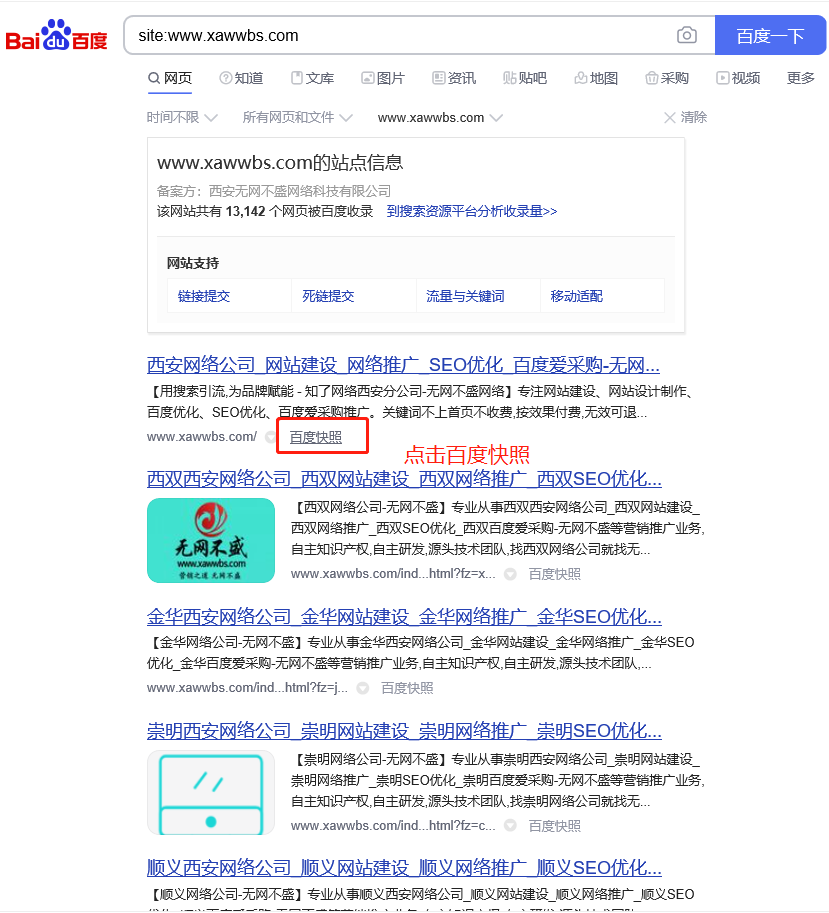Click the www.xawwbs.com/ result URL
Image resolution: width=829 pixels, height=913 pixels.
pos(201,437)
